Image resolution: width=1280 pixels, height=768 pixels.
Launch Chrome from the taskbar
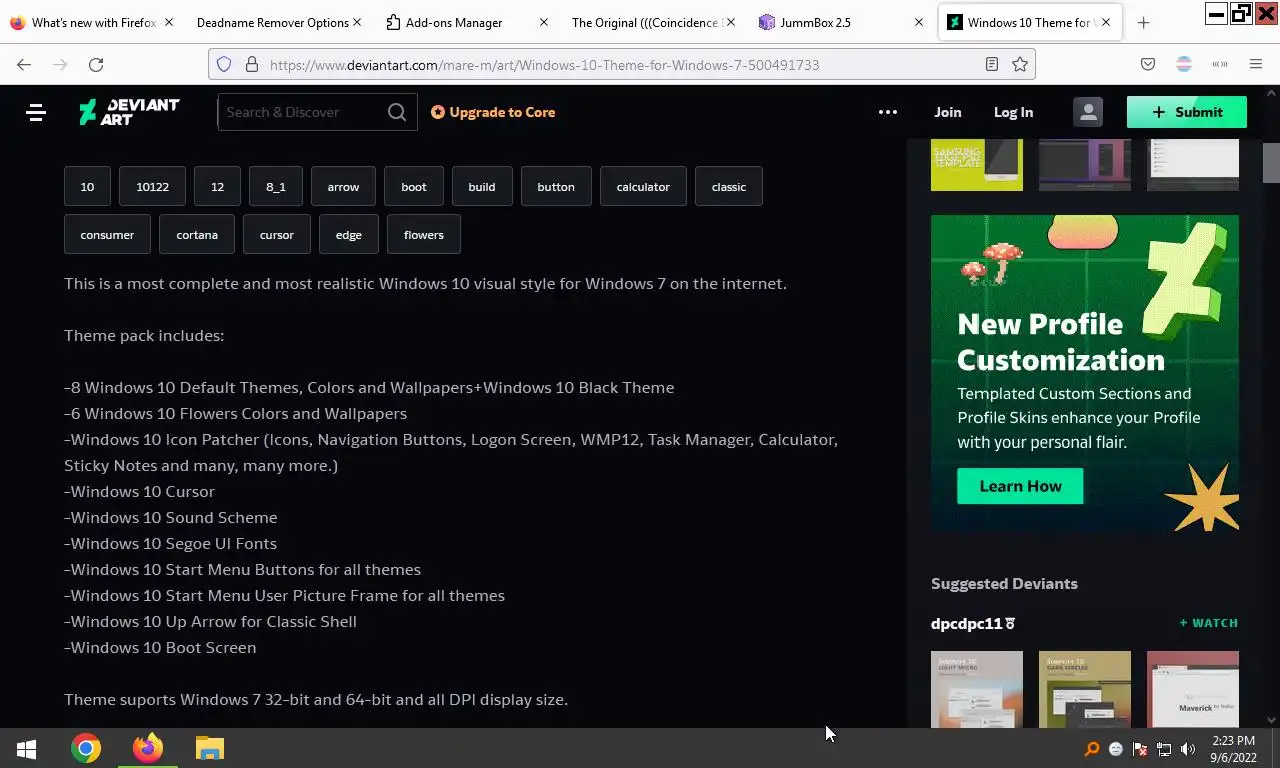click(86, 748)
